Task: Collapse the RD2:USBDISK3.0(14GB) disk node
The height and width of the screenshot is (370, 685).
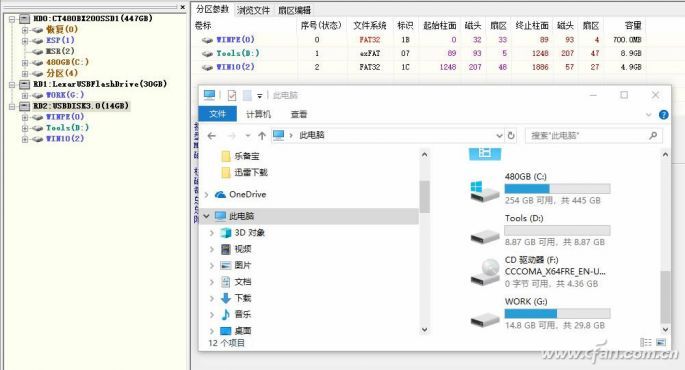Action: coord(12,106)
